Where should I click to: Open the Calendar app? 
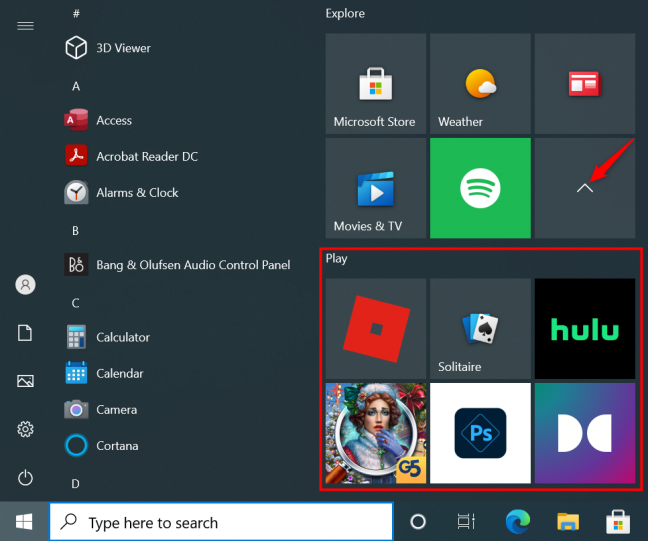[x=104, y=373]
